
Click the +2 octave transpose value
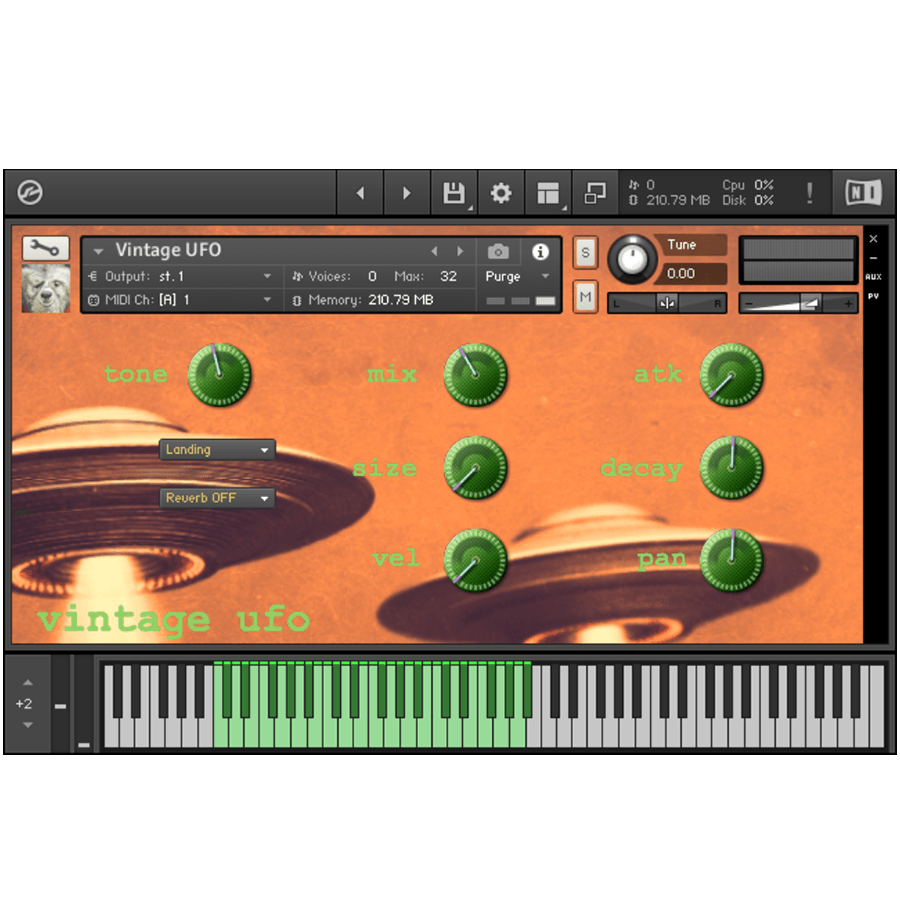coord(24,704)
